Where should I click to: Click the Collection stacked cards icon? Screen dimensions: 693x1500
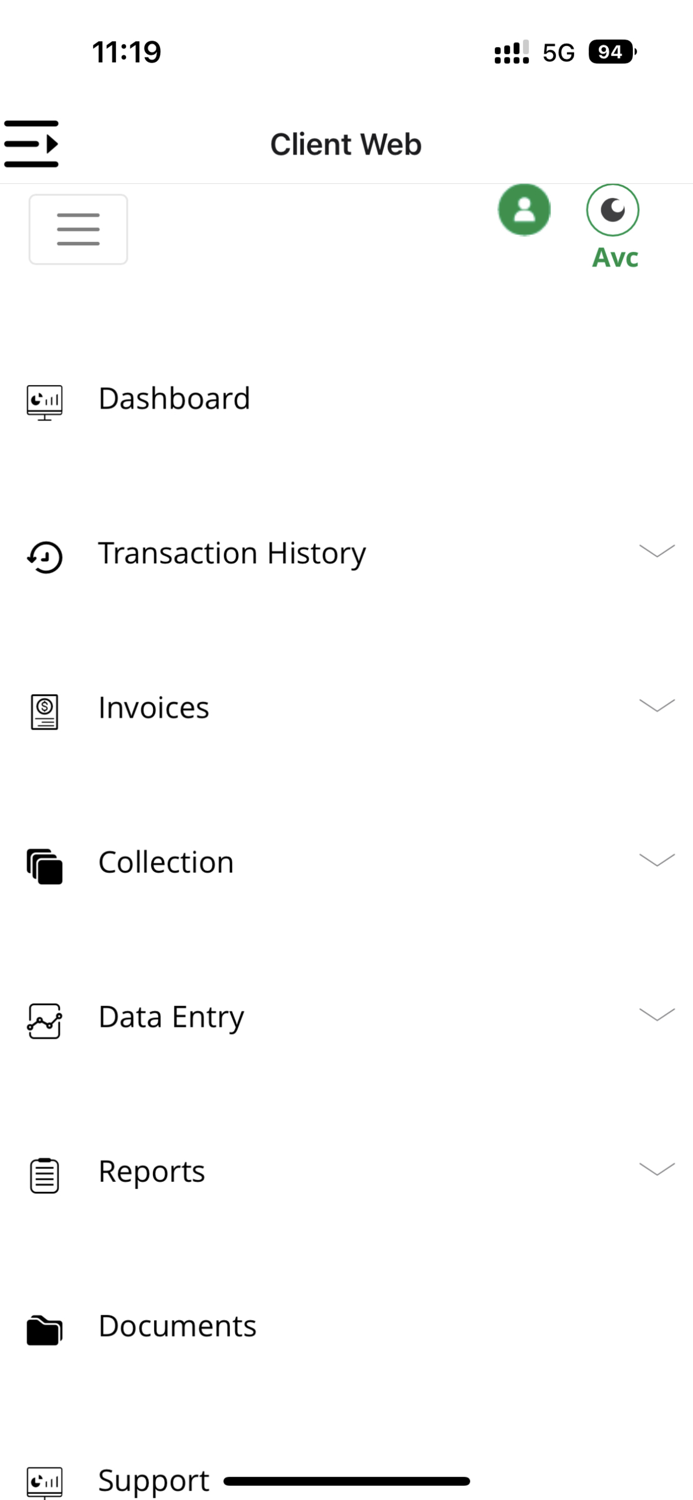coord(44,865)
